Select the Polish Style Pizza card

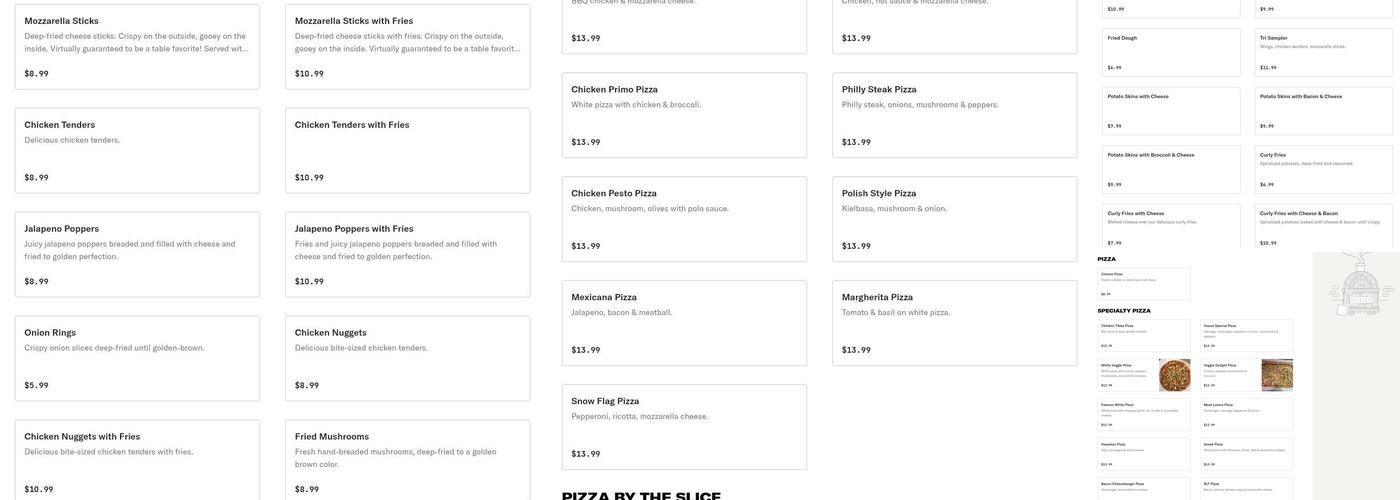(x=955, y=219)
